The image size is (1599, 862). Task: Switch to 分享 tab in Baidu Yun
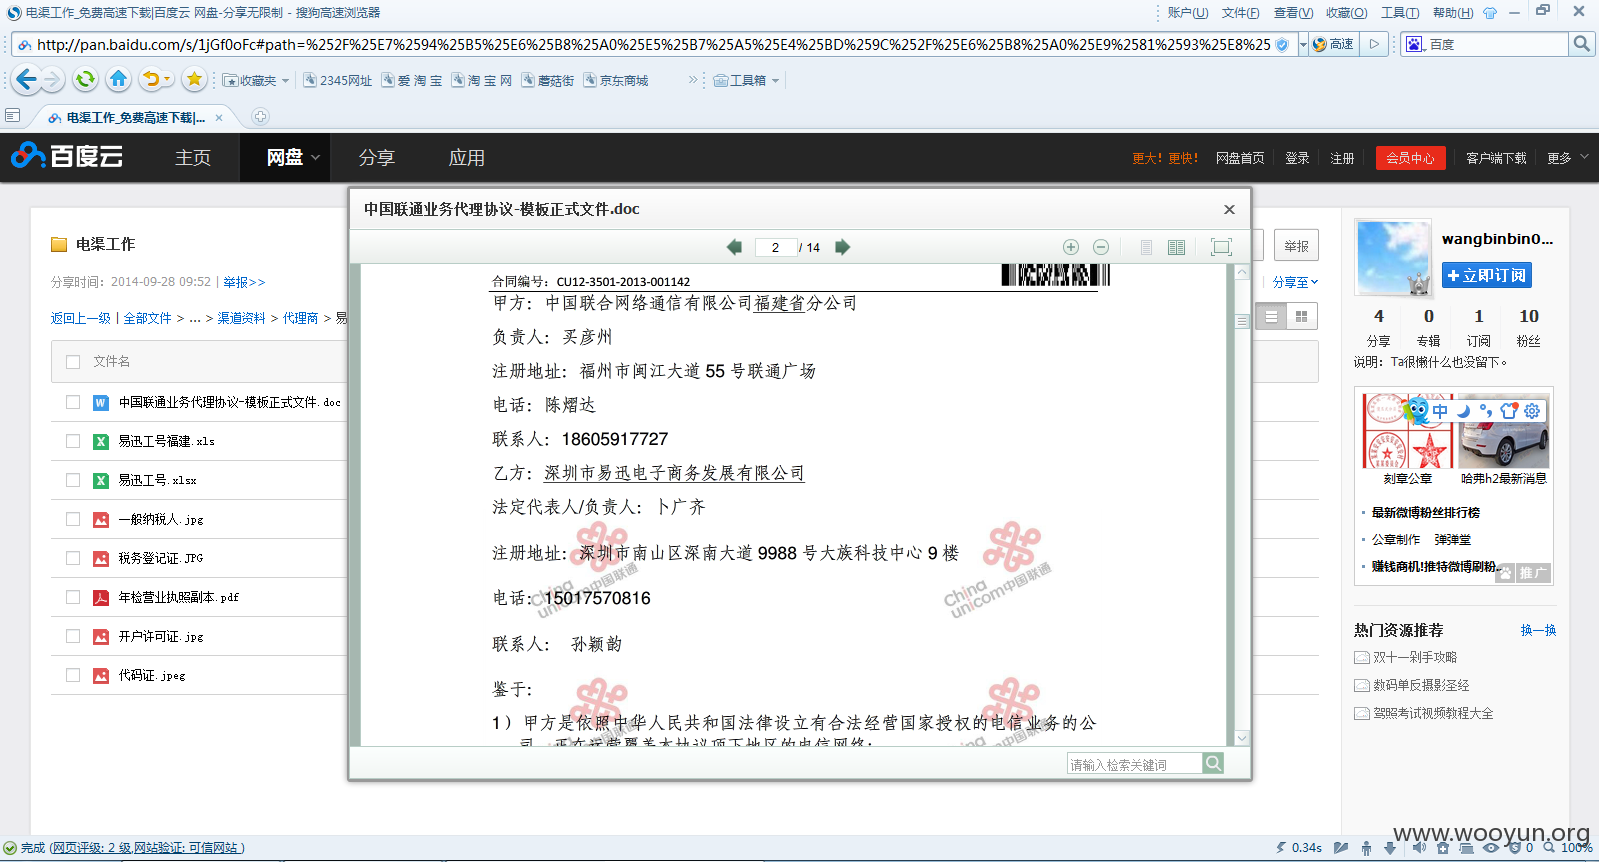pyautogui.click(x=377, y=157)
